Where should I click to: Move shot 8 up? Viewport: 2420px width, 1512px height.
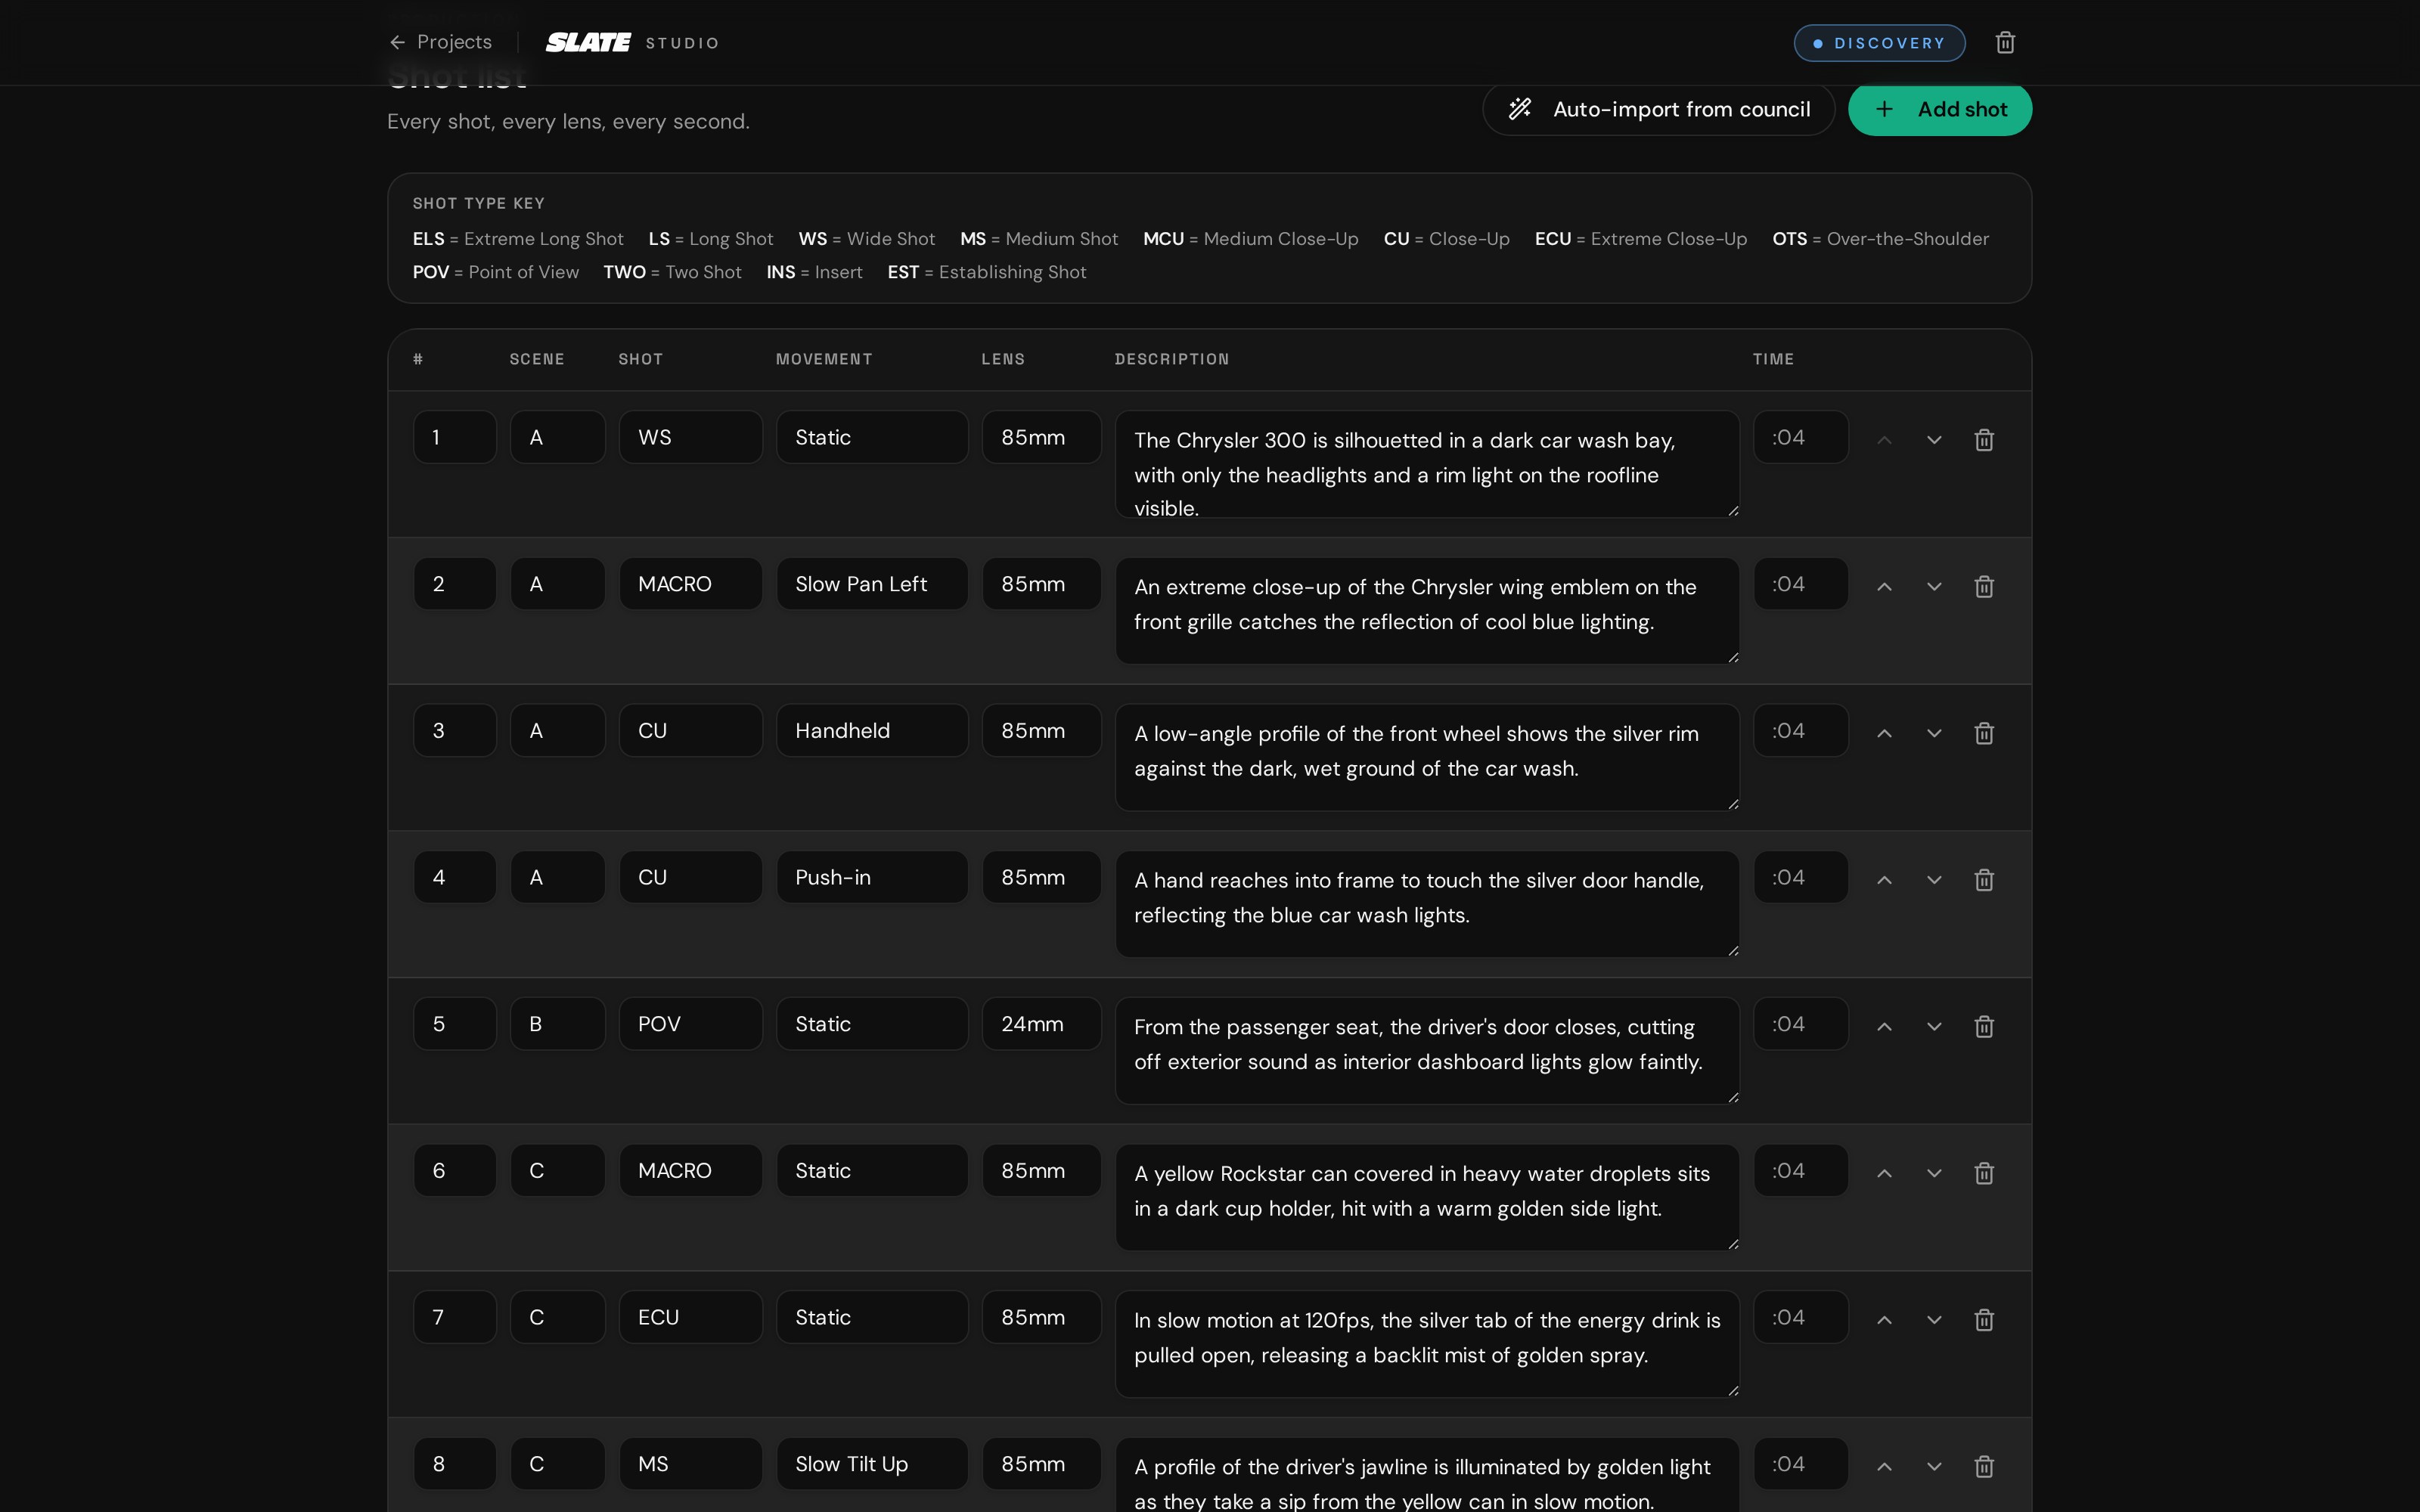point(1884,1466)
